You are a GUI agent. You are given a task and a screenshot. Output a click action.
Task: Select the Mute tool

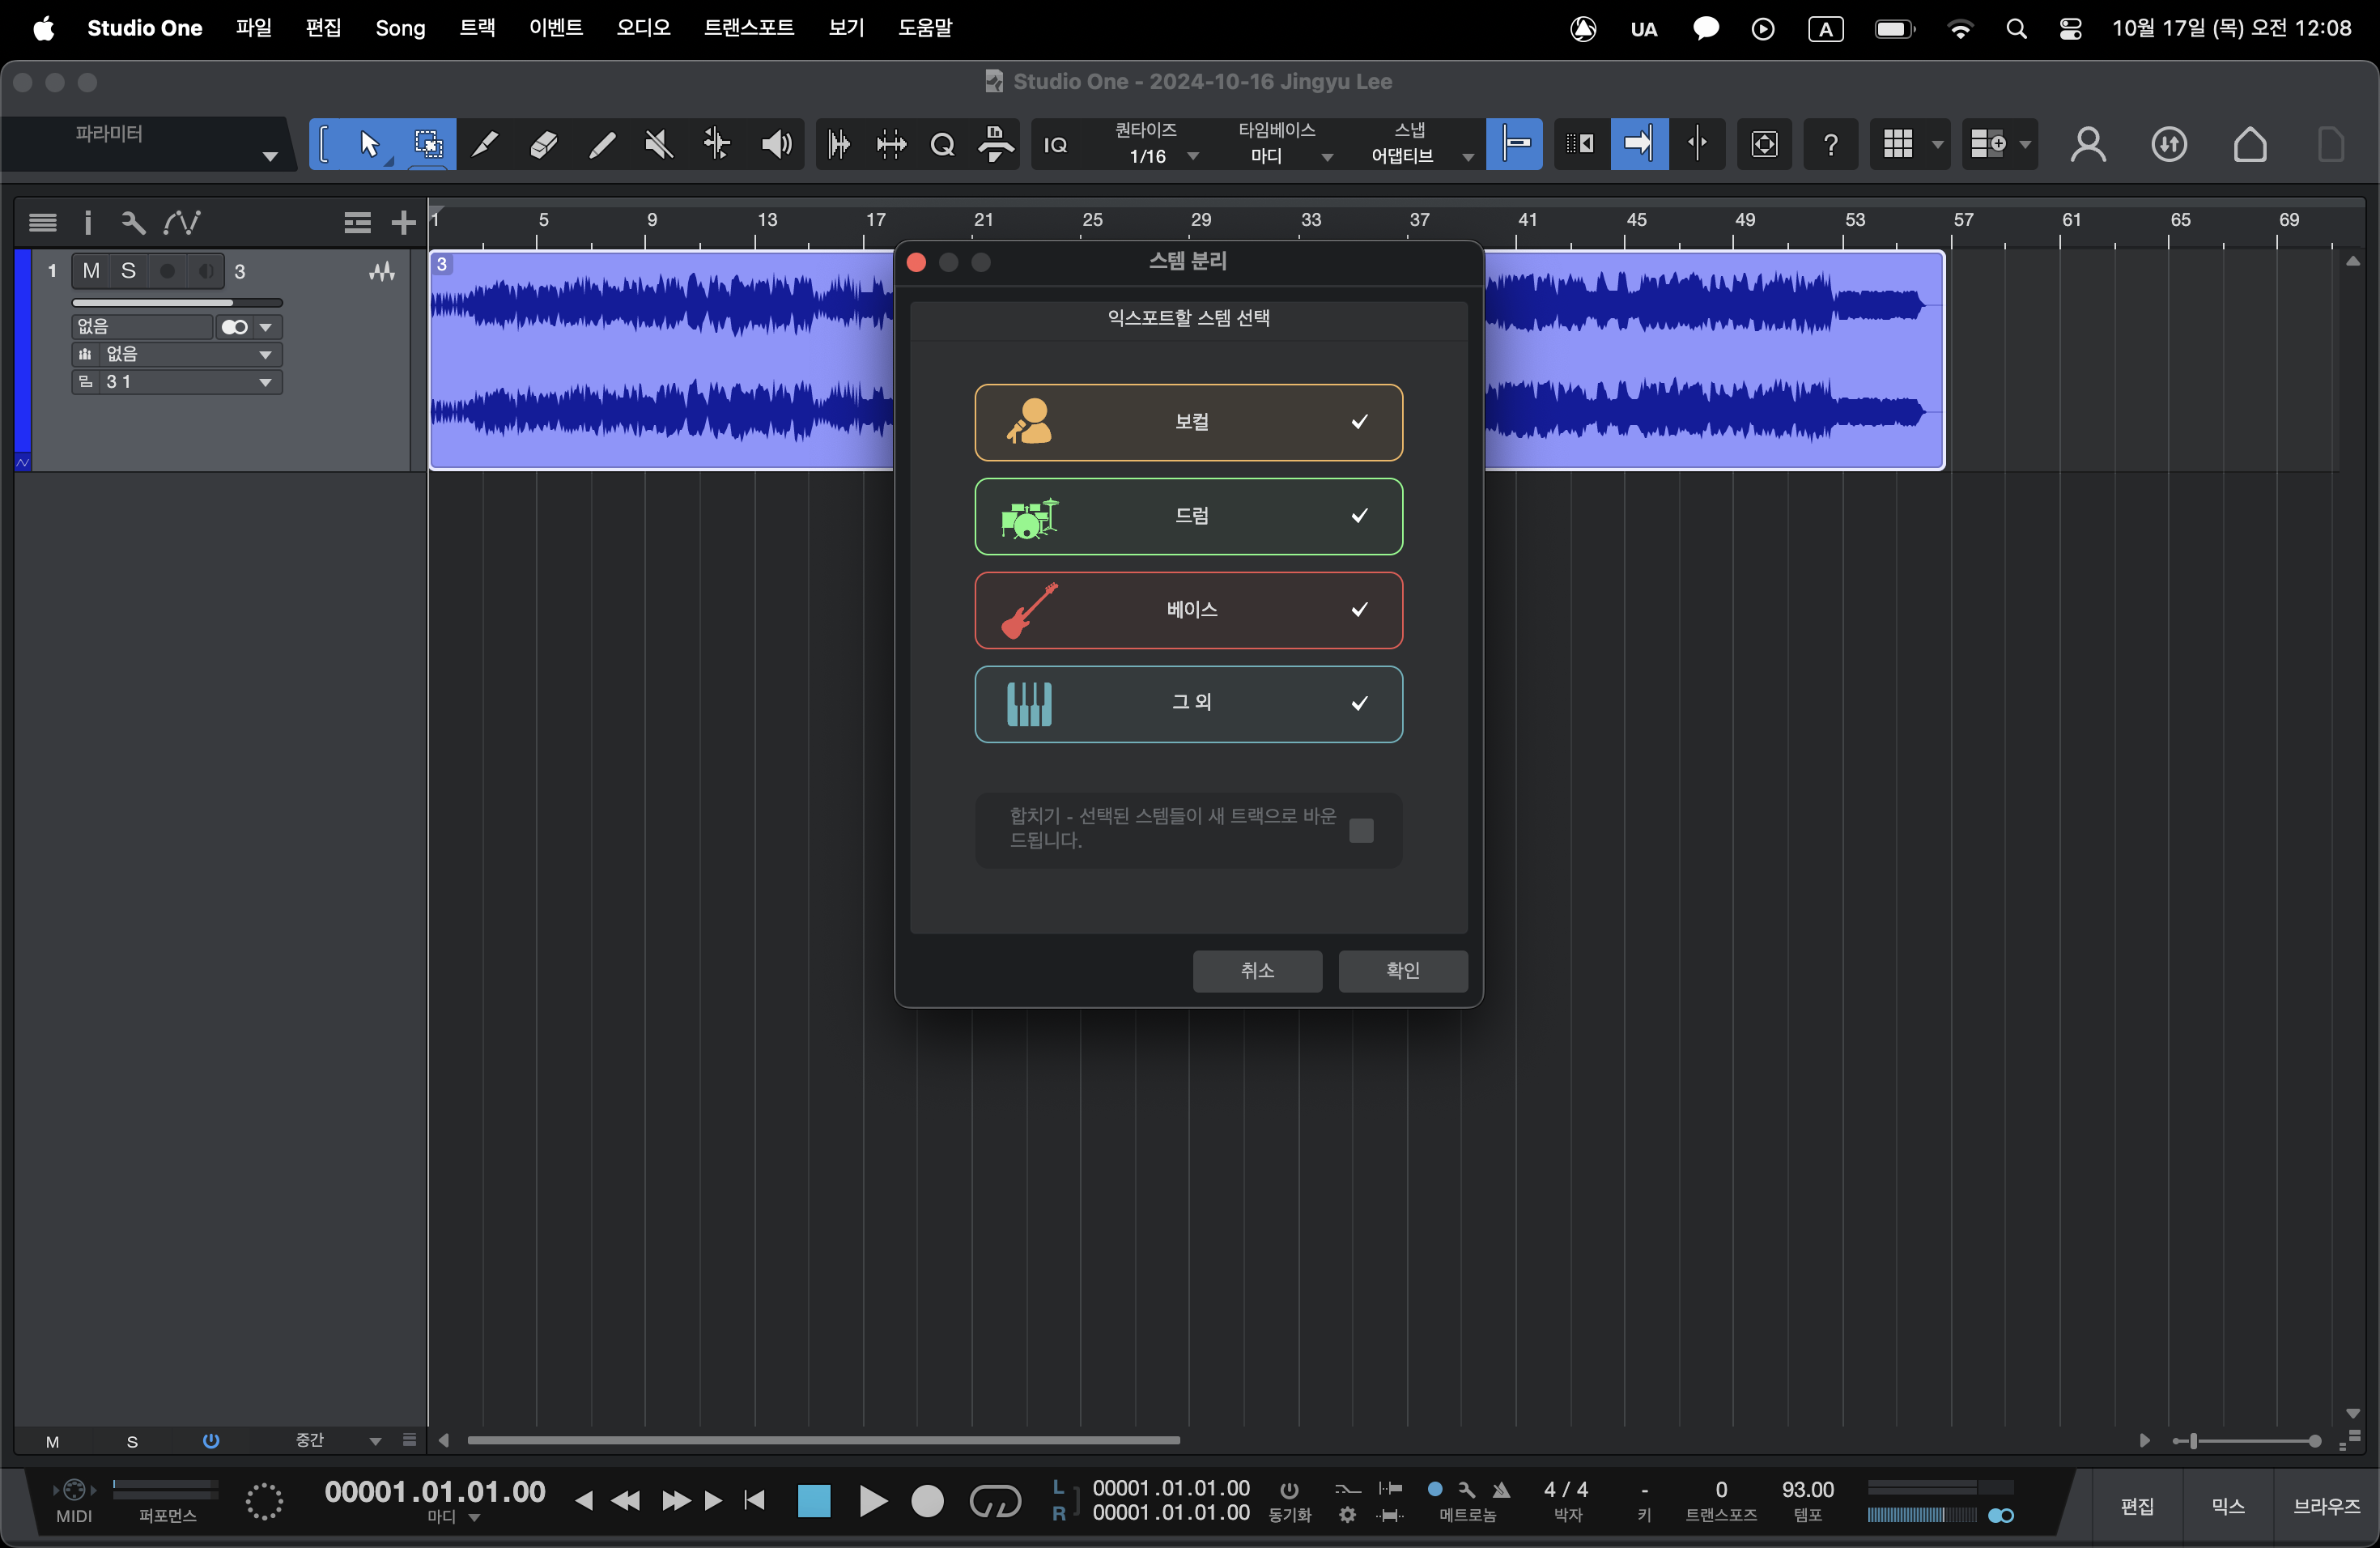[659, 144]
